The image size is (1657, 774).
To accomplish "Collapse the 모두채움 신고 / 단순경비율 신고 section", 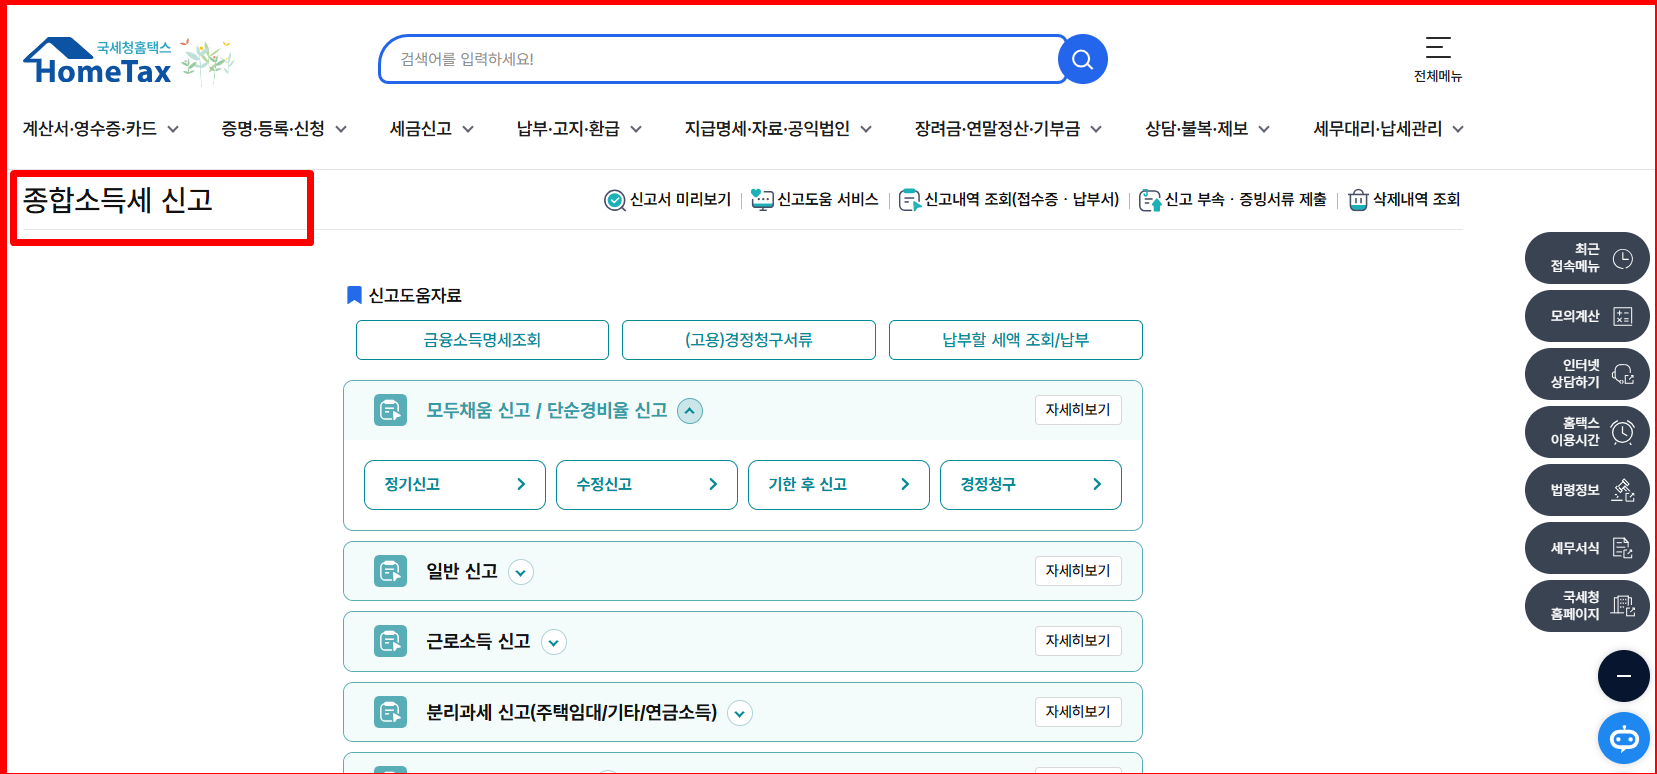I will point(690,411).
